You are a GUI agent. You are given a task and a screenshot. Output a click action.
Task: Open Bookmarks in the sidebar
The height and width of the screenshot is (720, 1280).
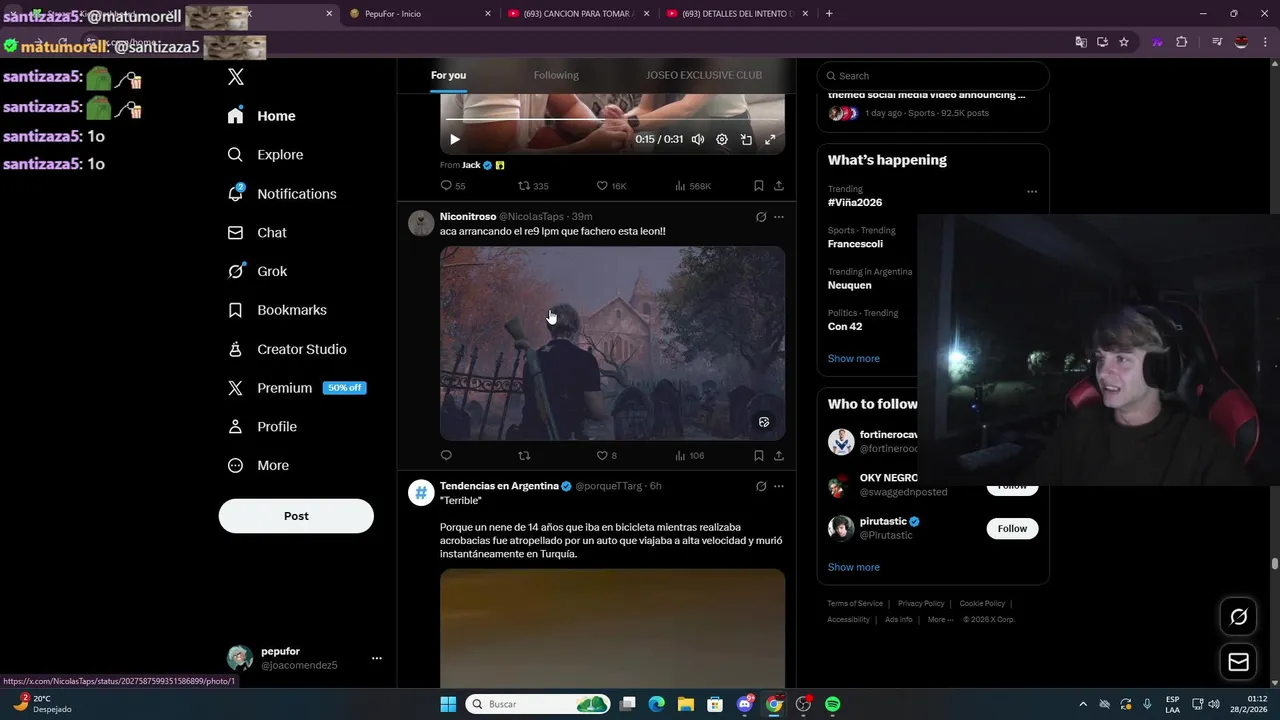point(277,310)
